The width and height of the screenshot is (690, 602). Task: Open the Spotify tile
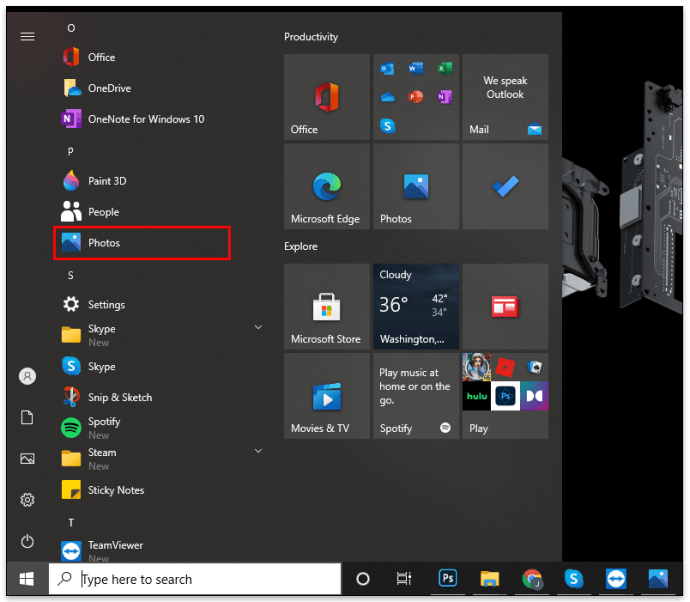tap(416, 396)
